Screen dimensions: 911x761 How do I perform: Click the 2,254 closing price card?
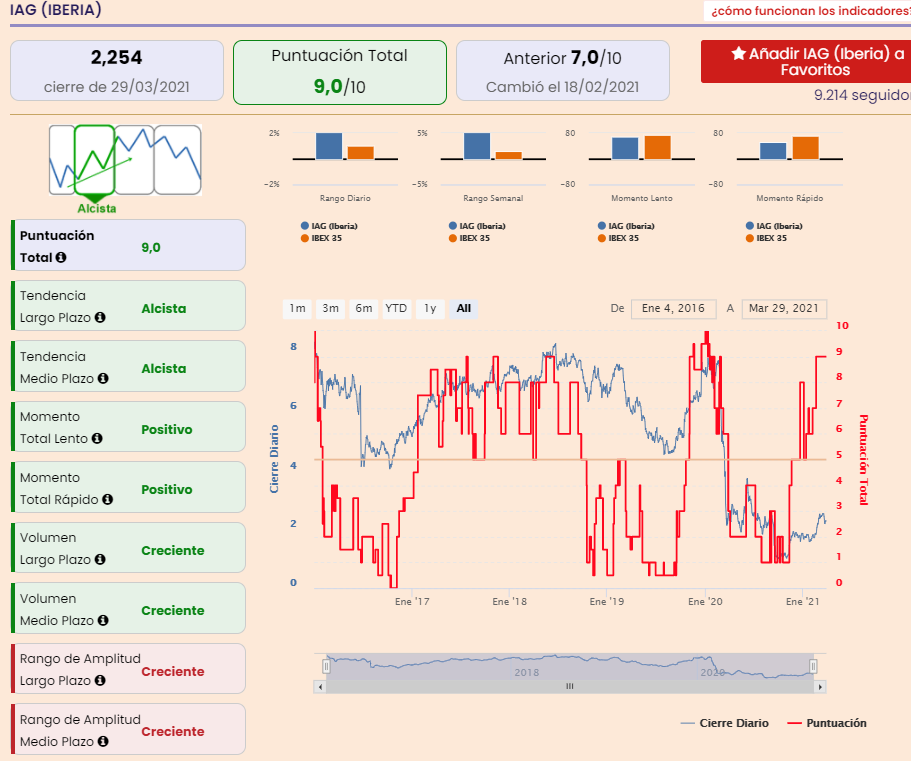click(x=117, y=71)
